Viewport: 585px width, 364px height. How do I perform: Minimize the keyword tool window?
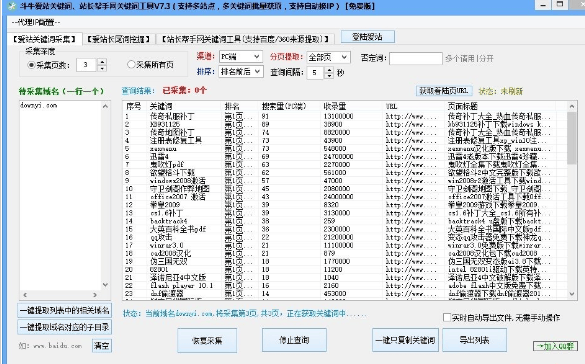point(543,5)
